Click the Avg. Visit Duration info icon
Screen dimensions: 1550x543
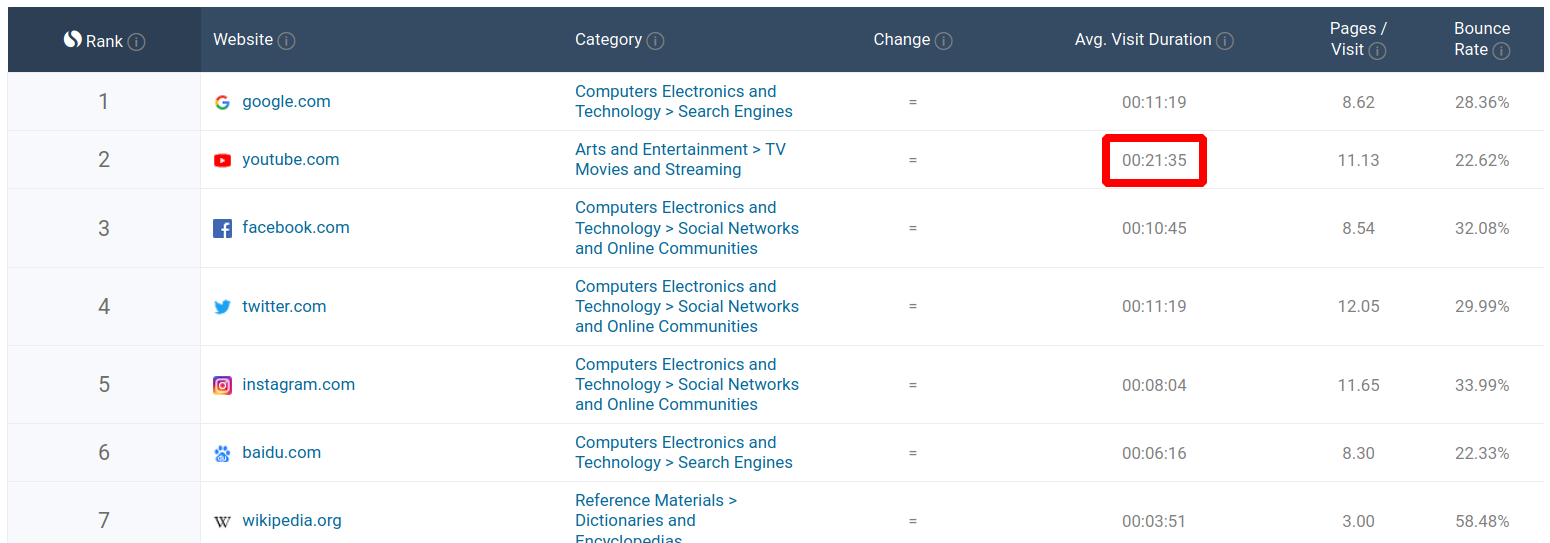pyautogui.click(x=1225, y=41)
